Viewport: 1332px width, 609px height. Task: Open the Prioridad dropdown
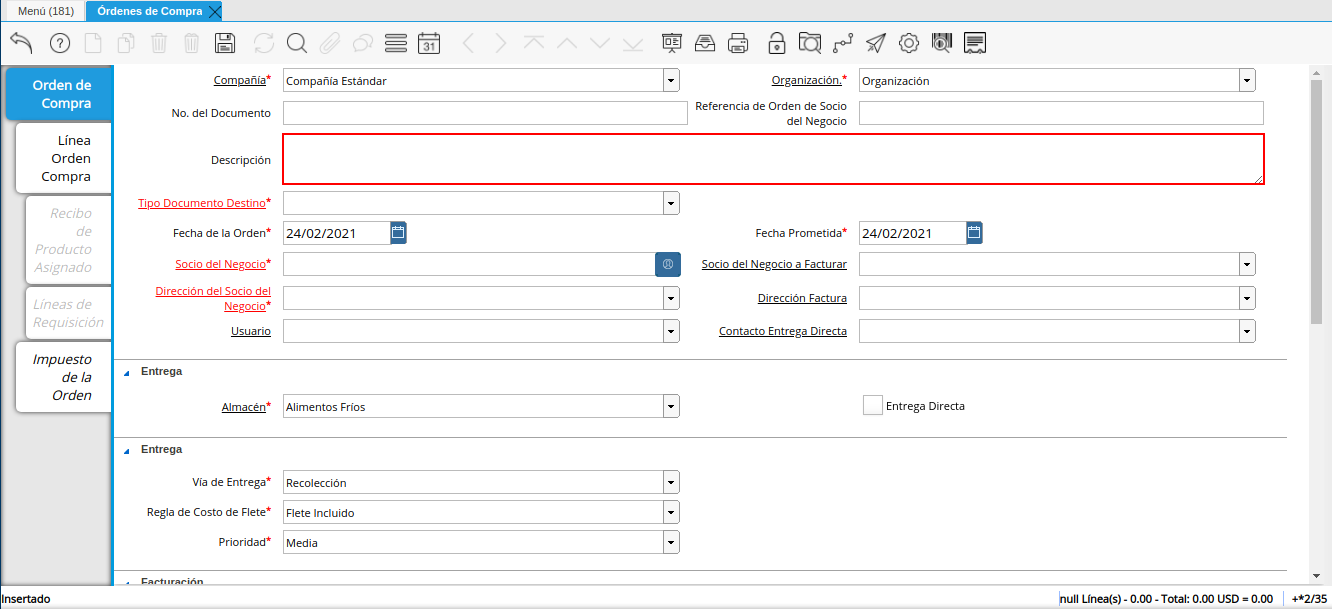click(670, 543)
